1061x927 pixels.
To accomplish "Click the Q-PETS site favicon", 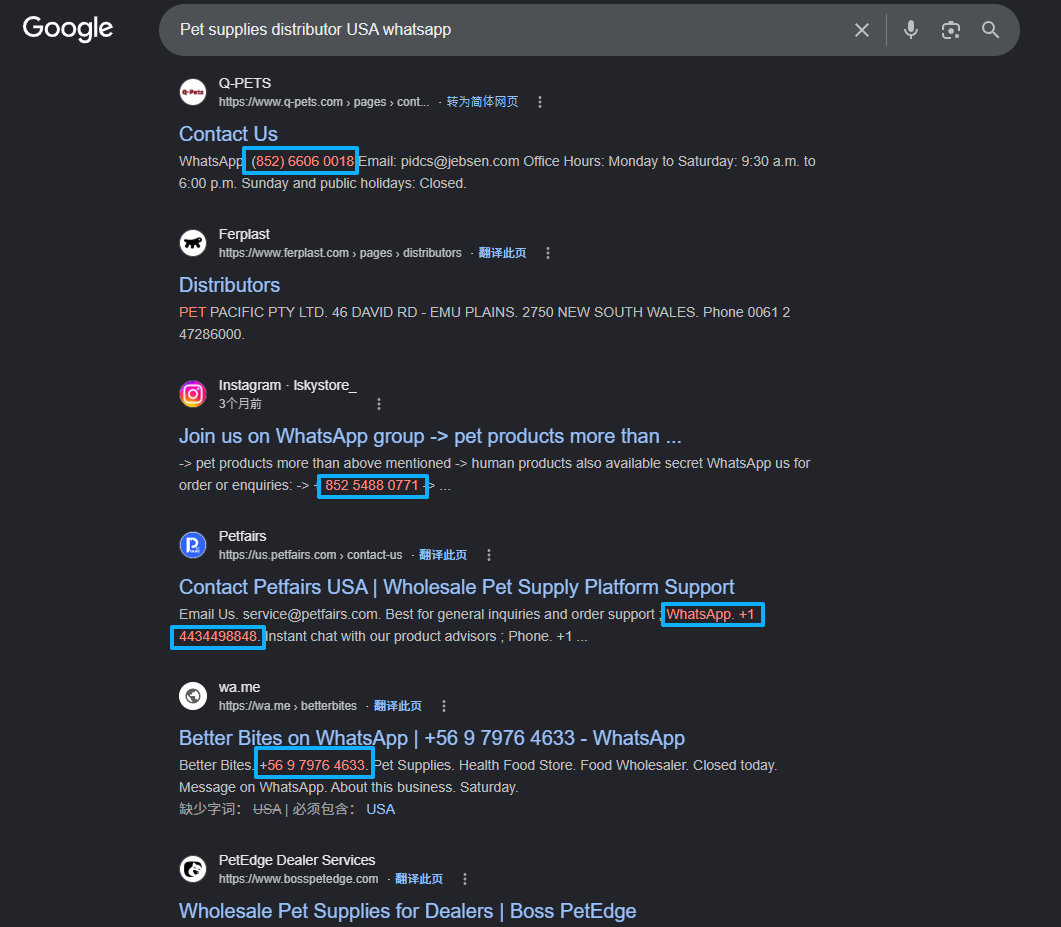I will click(x=193, y=92).
